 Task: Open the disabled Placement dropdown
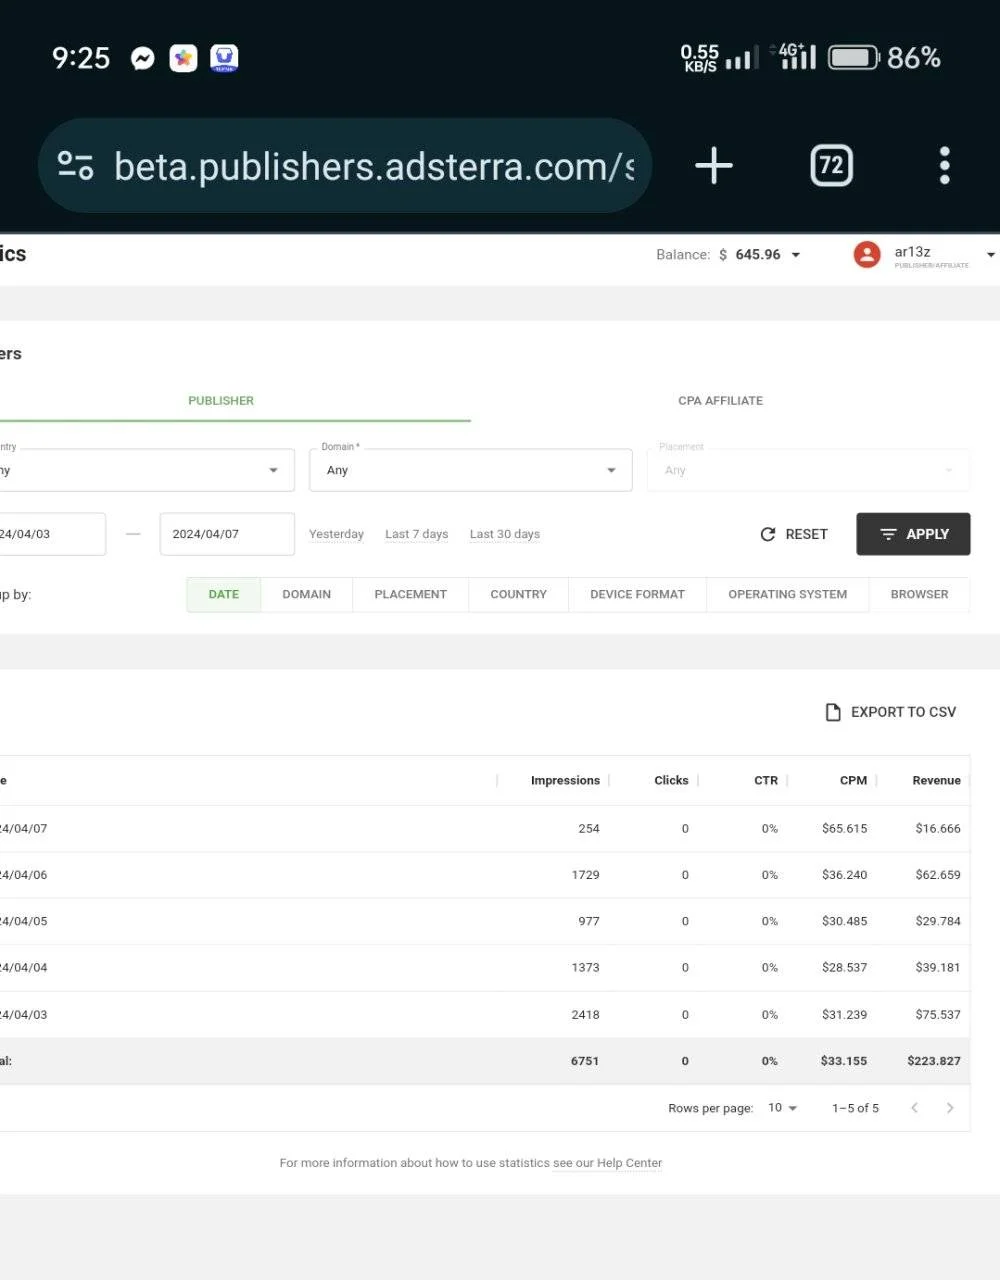pos(809,470)
